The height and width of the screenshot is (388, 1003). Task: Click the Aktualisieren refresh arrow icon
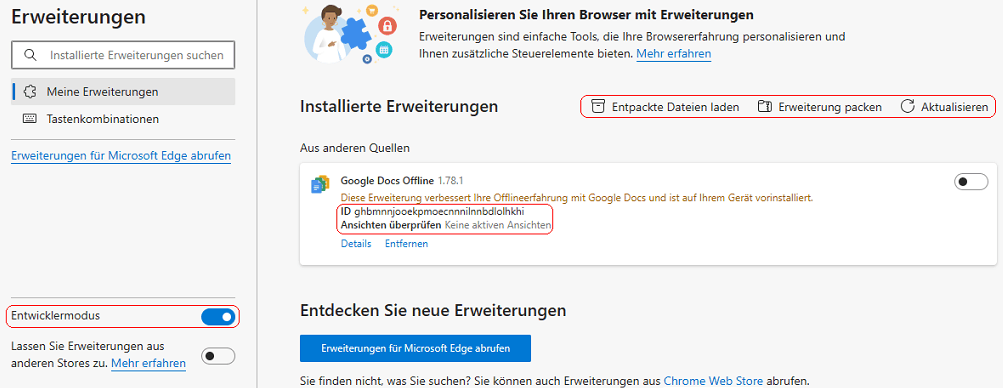[907, 107]
